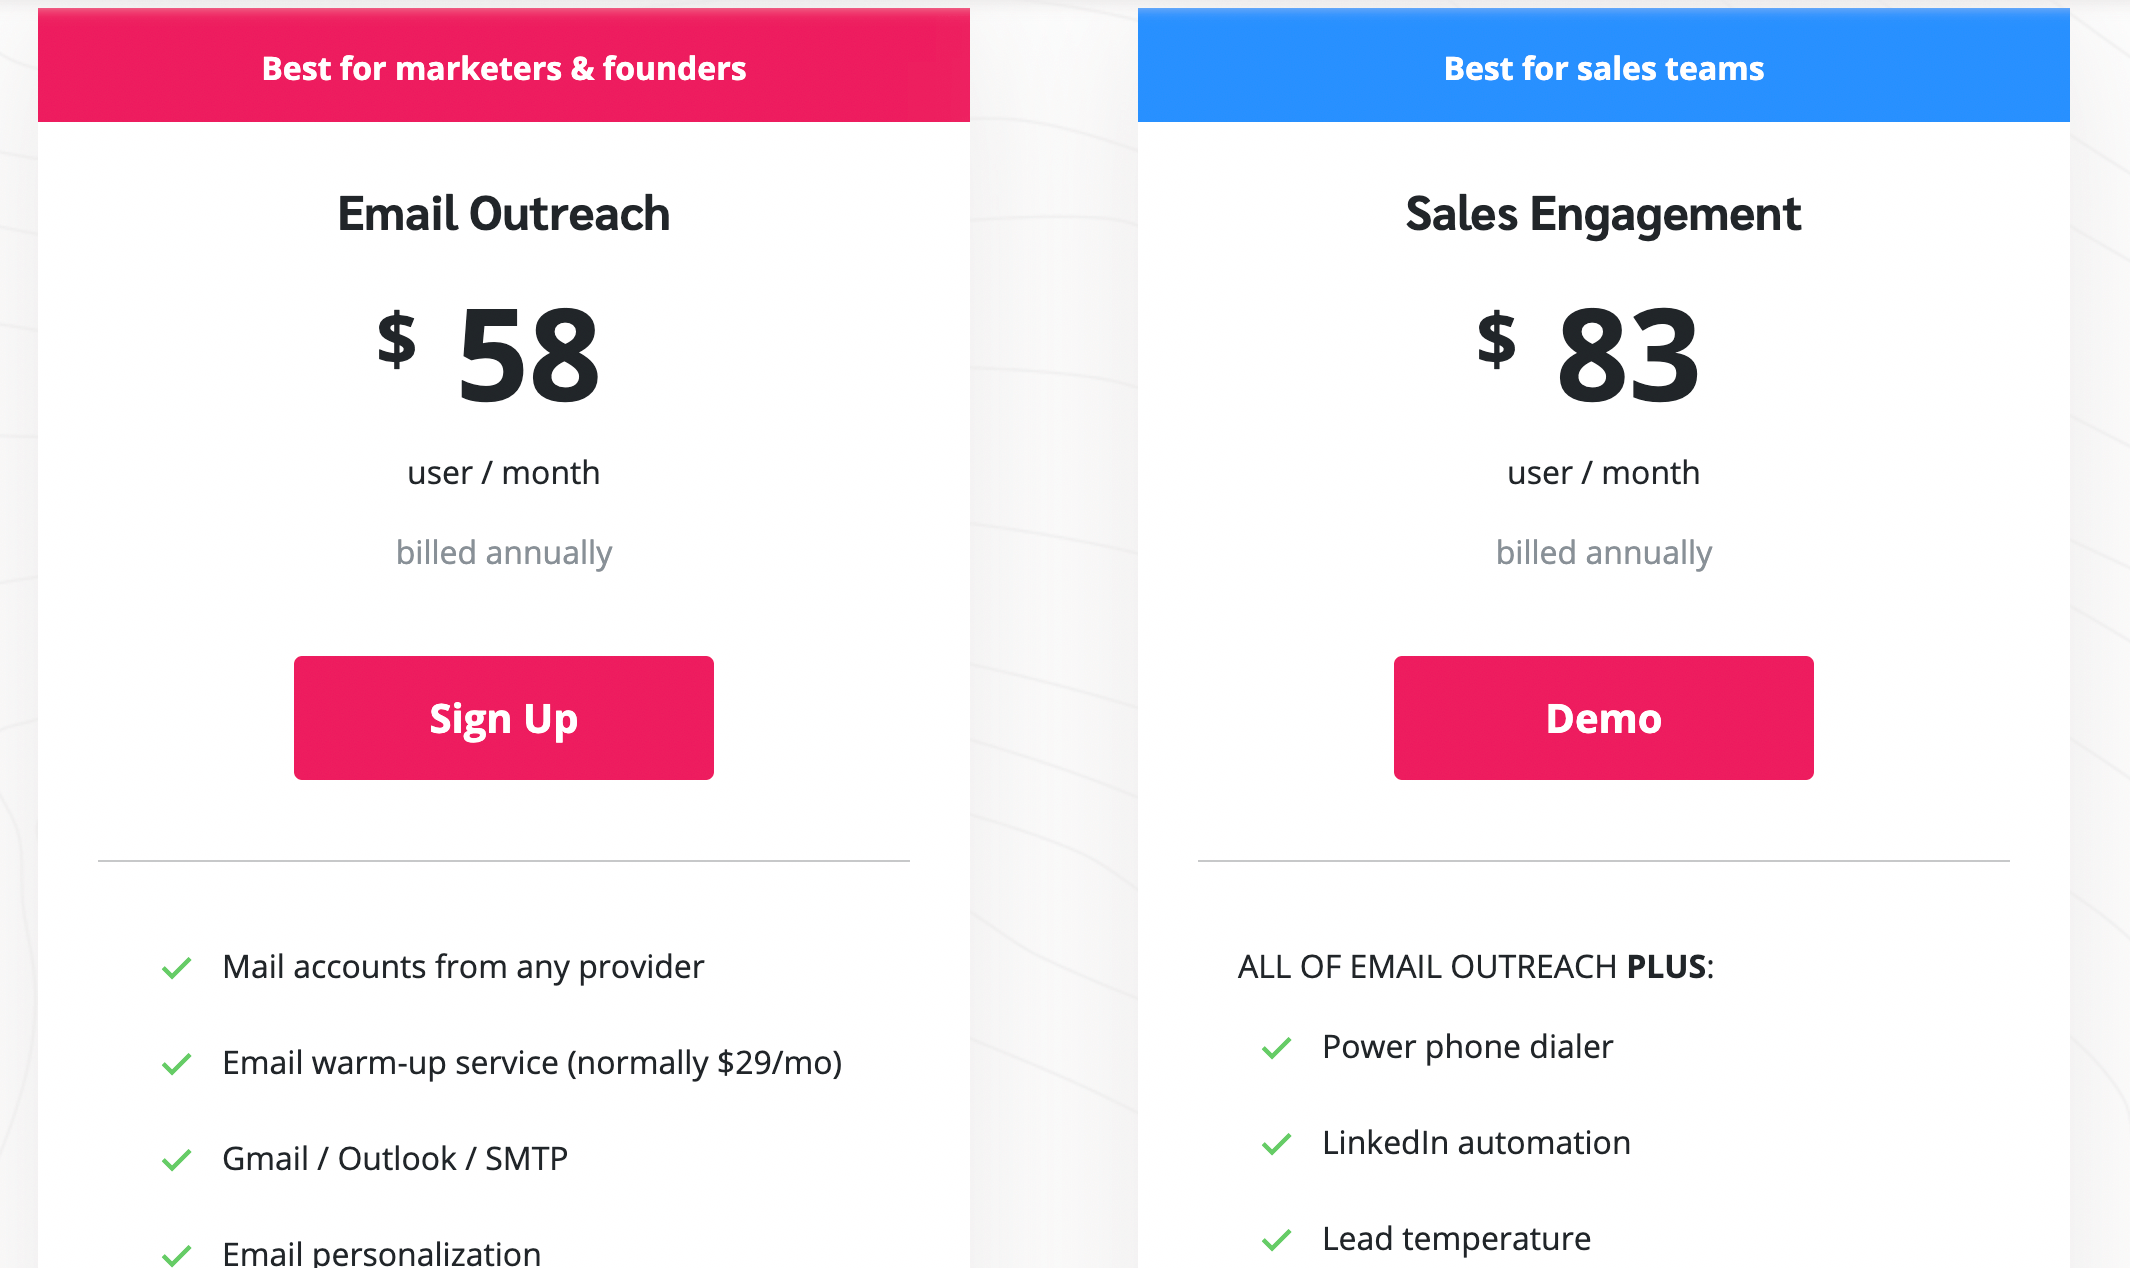Request a Demo of Sales Engagement
This screenshot has height=1268, width=2130.
(x=1603, y=718)
